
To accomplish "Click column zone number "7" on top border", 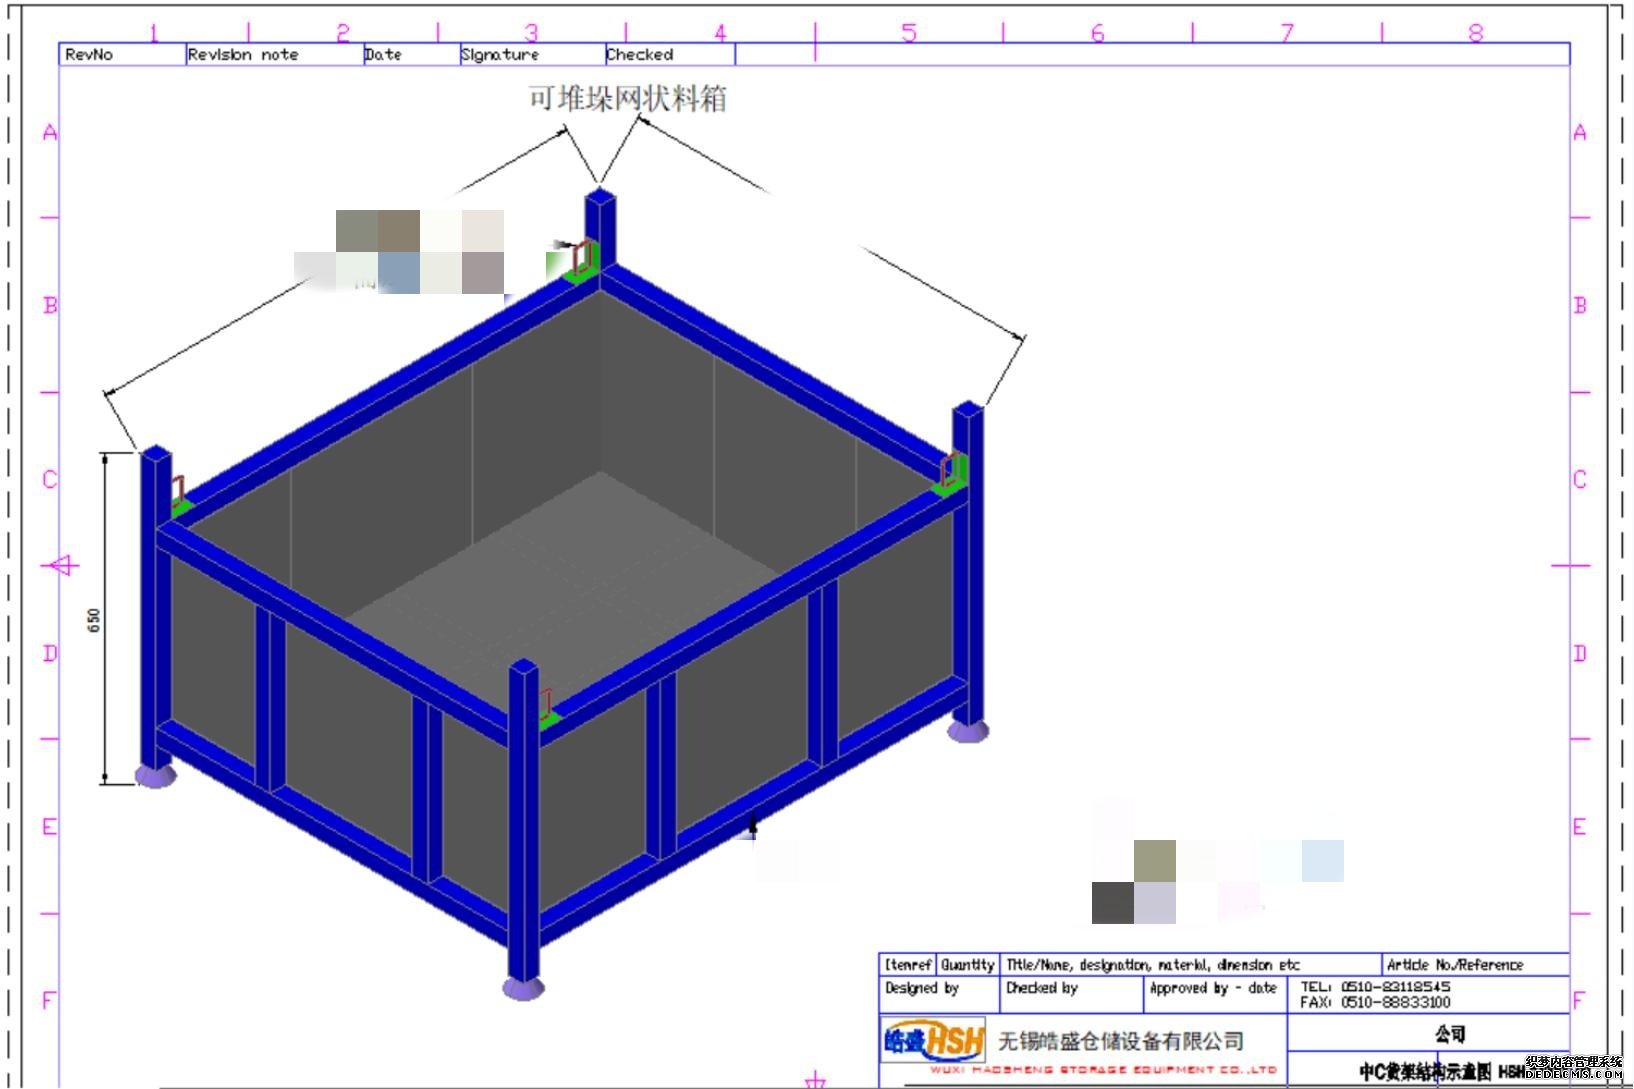I will pyautogui.click(x=1287, y=33).
